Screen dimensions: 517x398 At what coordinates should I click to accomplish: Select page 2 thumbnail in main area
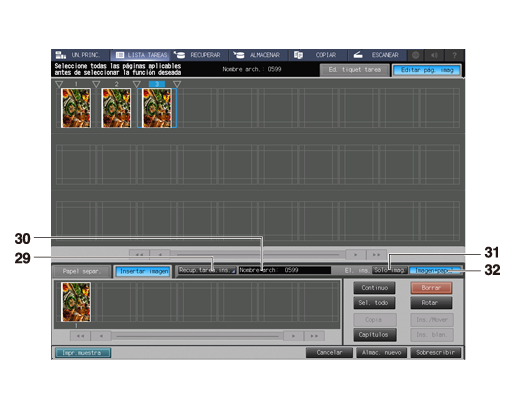tap(116, 108)
